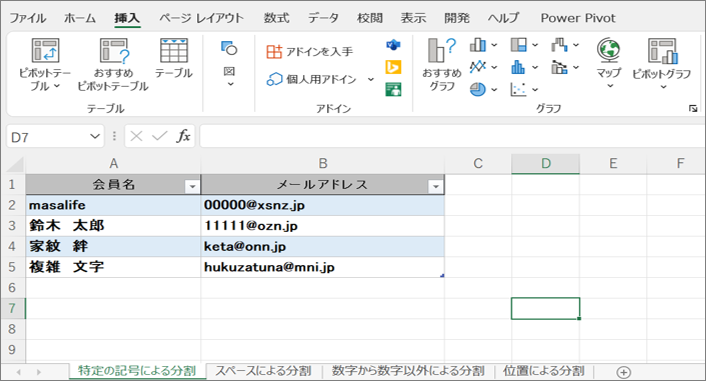Insert a column or bar chart
The height and width of the screenshot is (381, 706).
click(478, 45)
